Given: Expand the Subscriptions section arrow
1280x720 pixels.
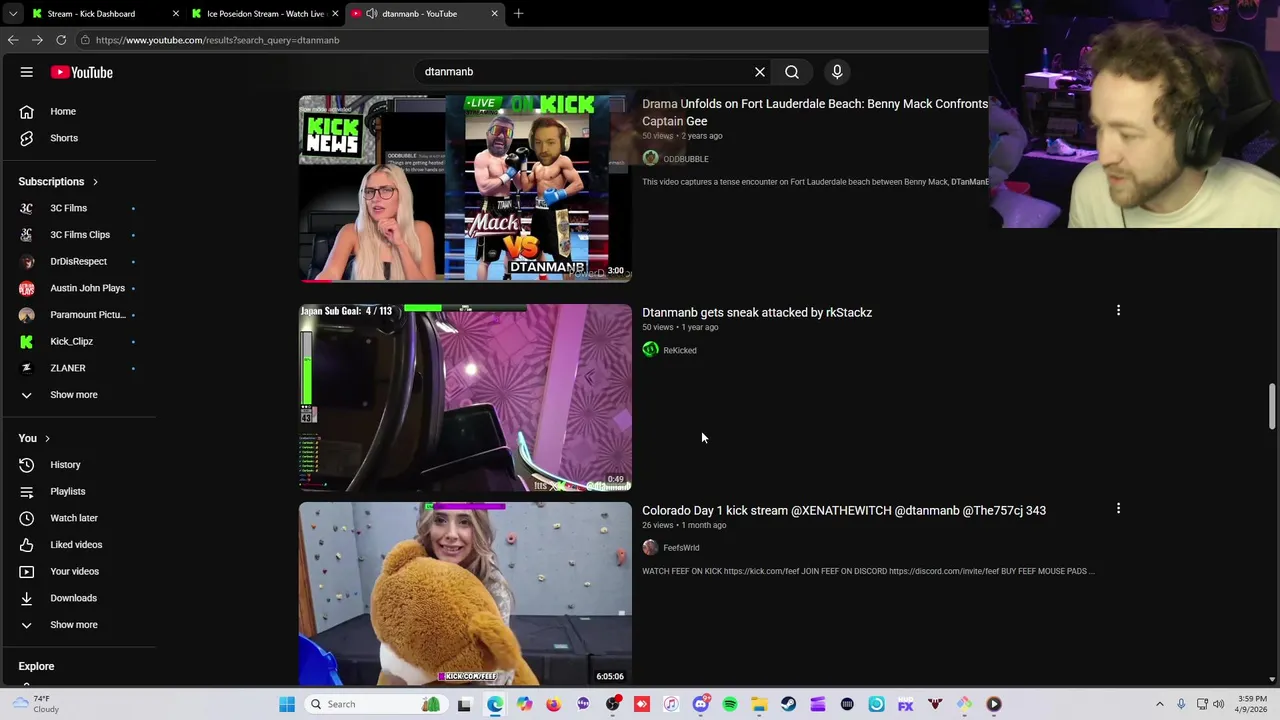Looking at the screenshot, I should pyautogui.click(x=95, y=182).
